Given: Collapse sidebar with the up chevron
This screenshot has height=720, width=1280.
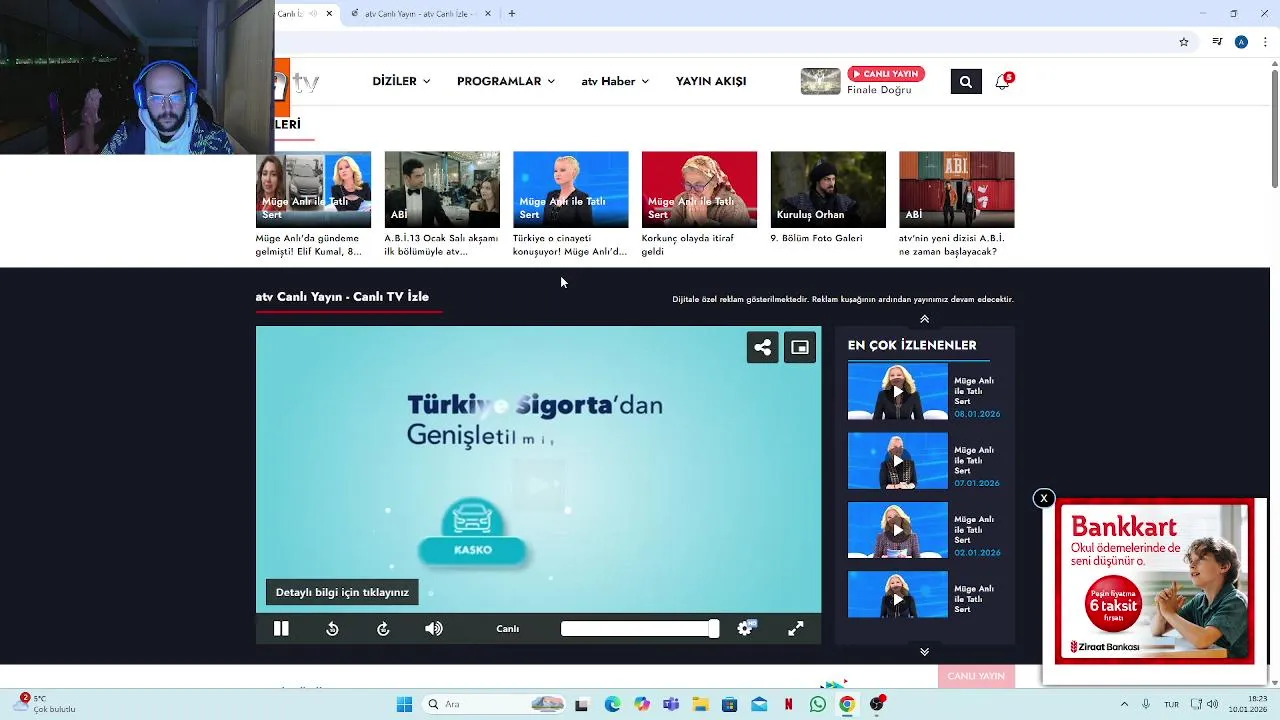Looking at the screenshot, I should click(924, 319).
